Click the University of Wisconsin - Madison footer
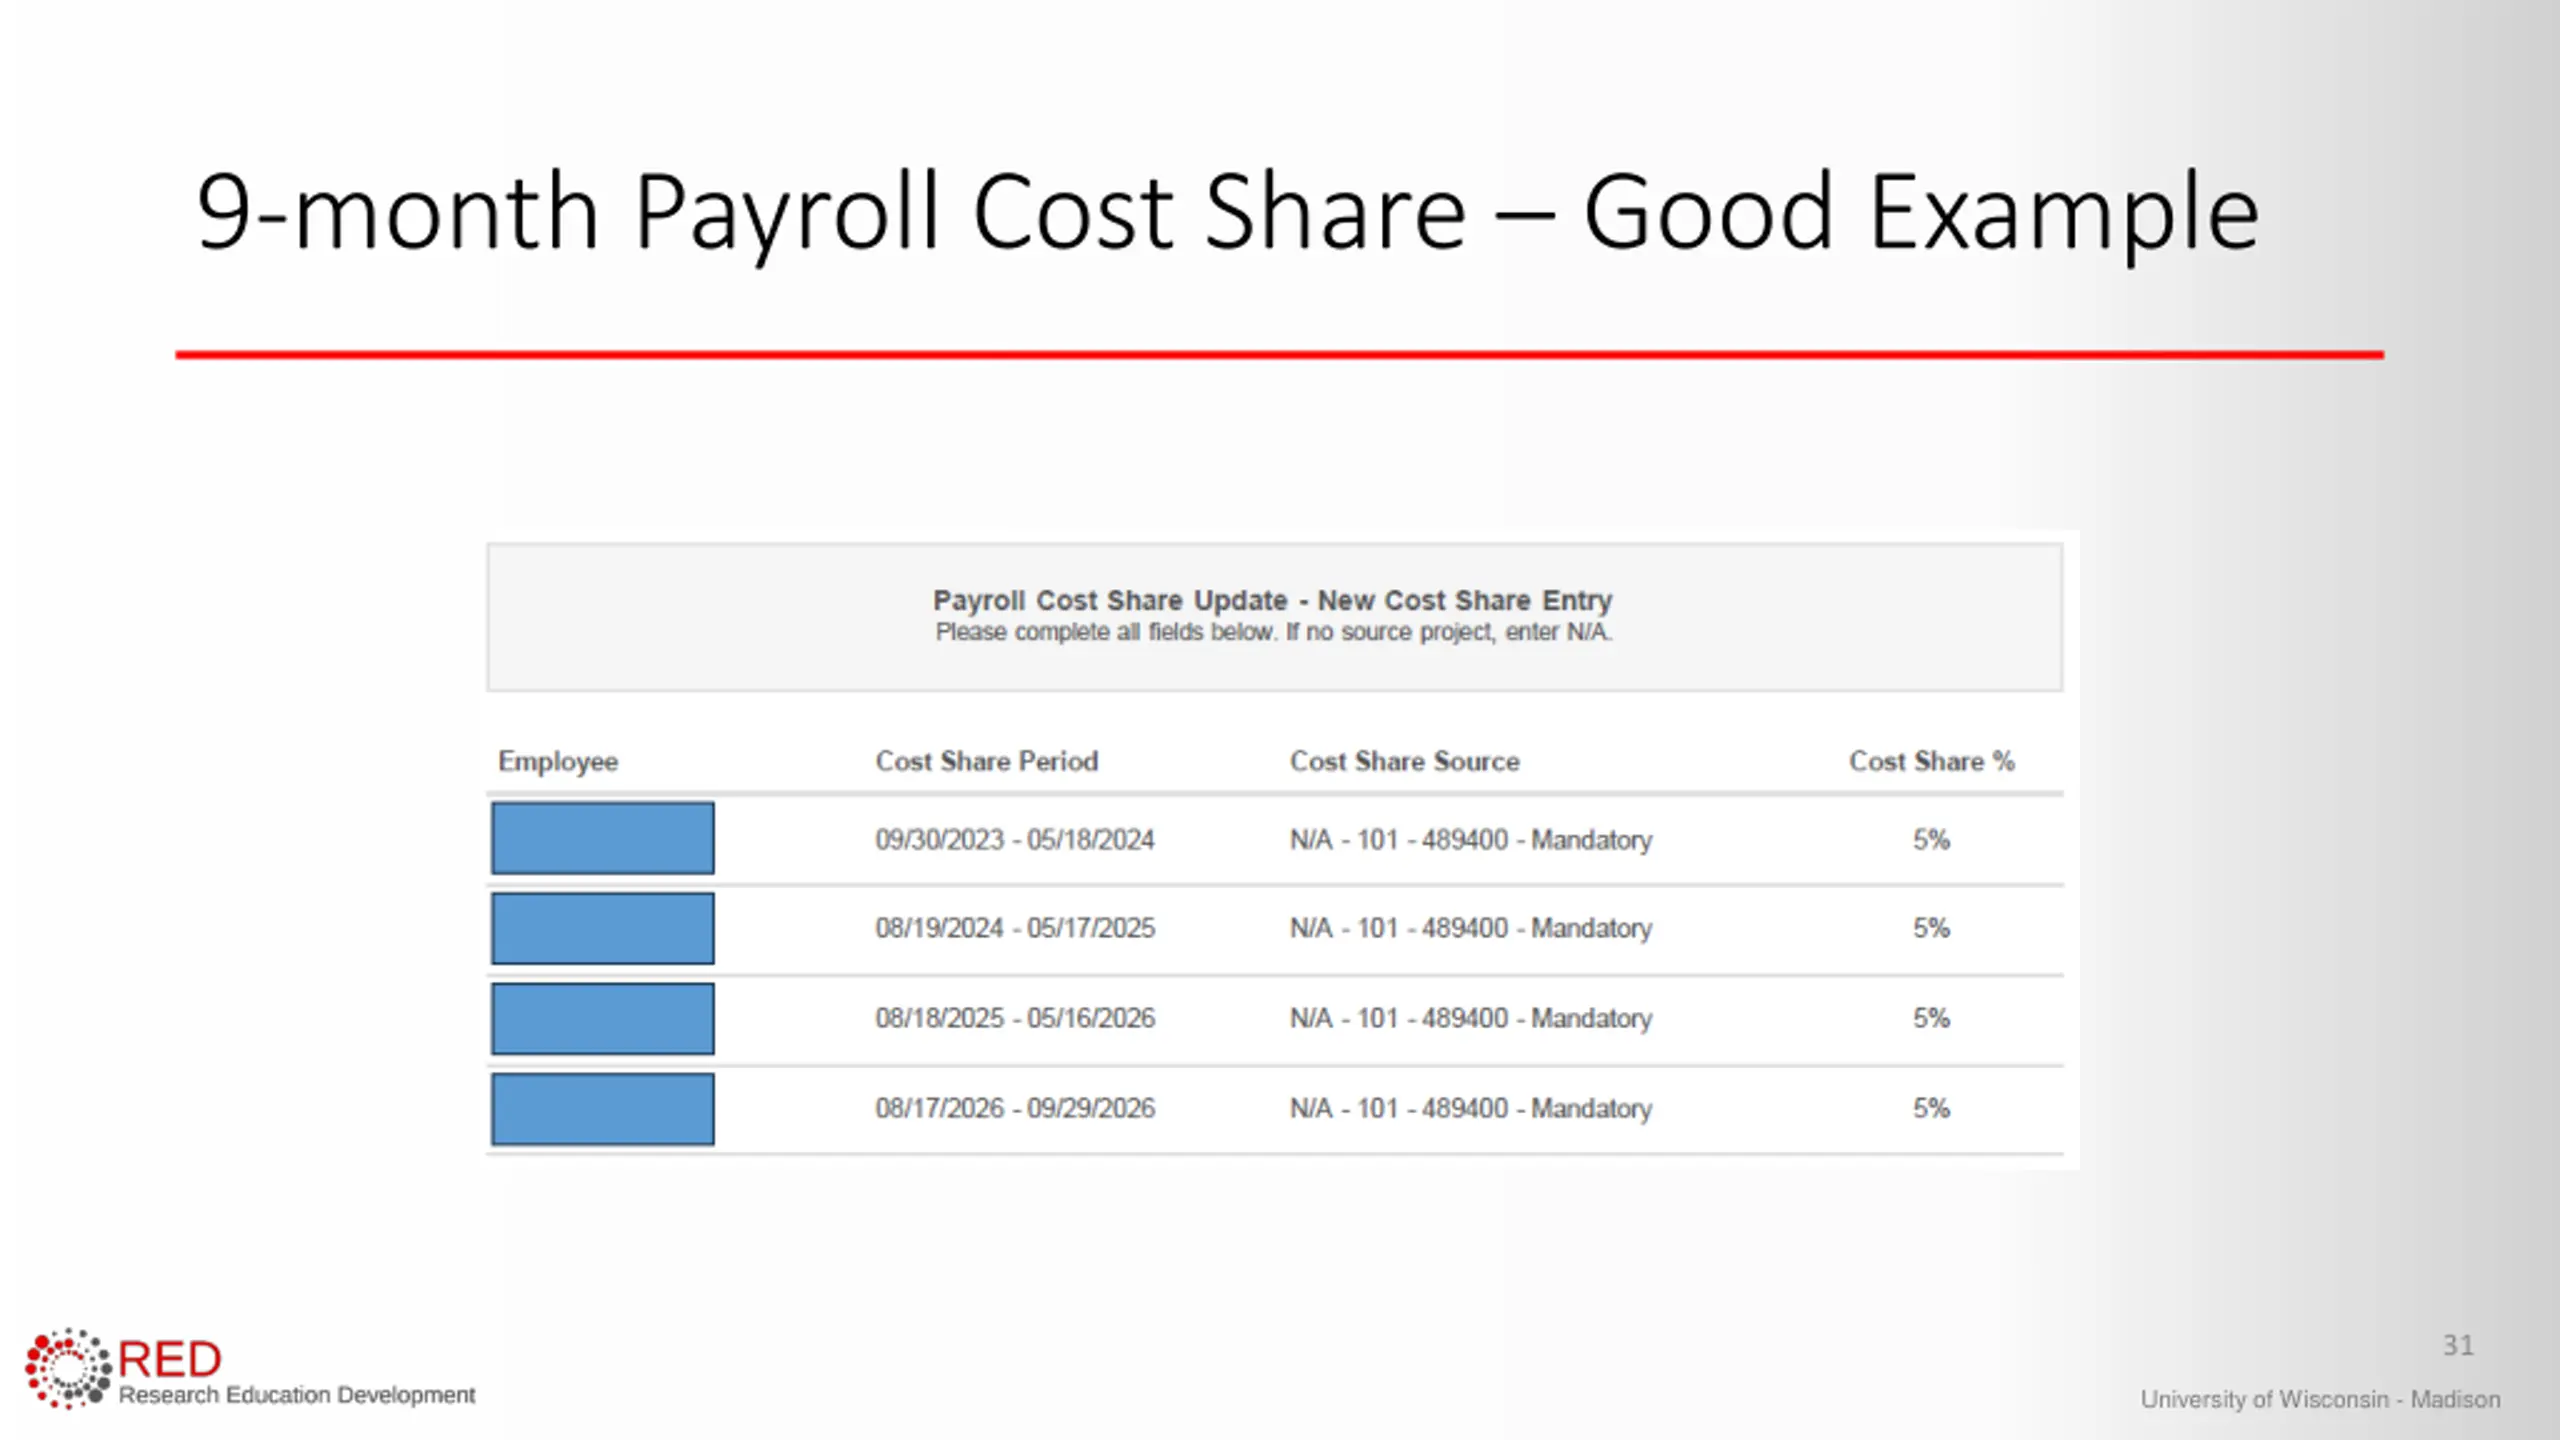This screenshot has height=1440, width=2560. click(x=2319, y=1399)
